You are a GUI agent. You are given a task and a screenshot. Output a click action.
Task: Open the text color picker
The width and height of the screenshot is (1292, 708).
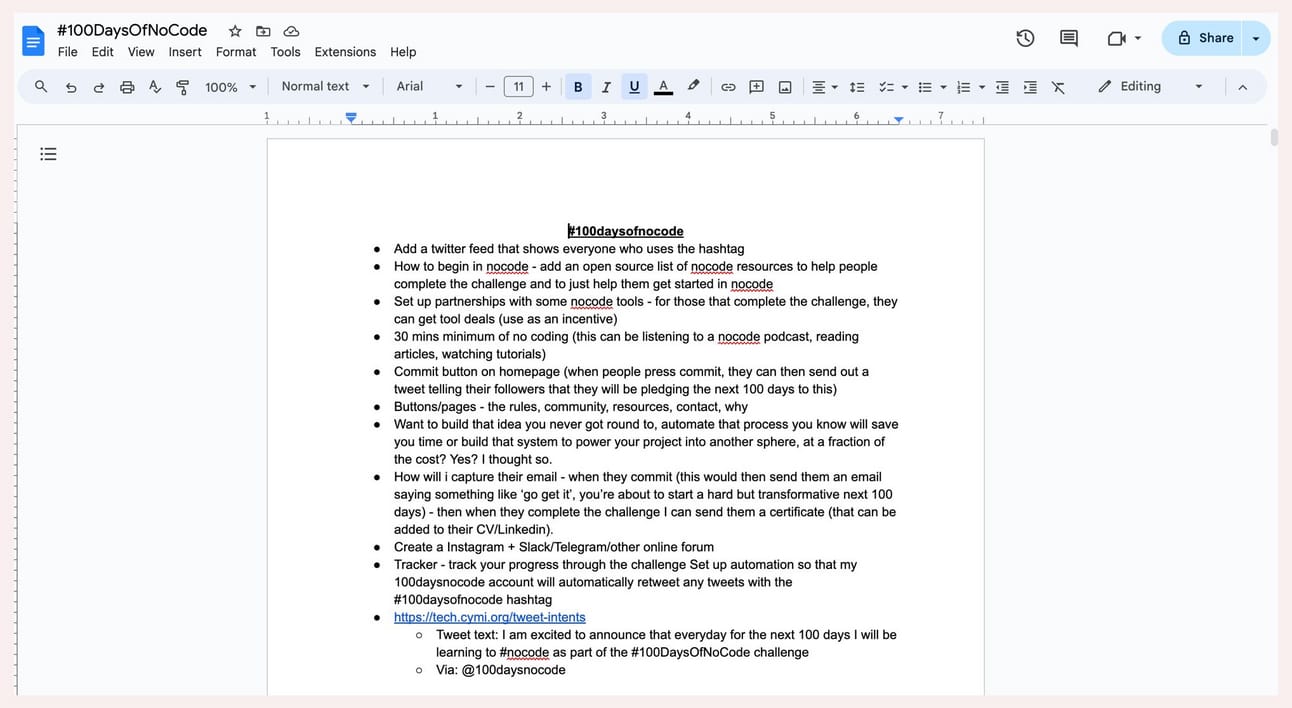(x=663, y=87)
